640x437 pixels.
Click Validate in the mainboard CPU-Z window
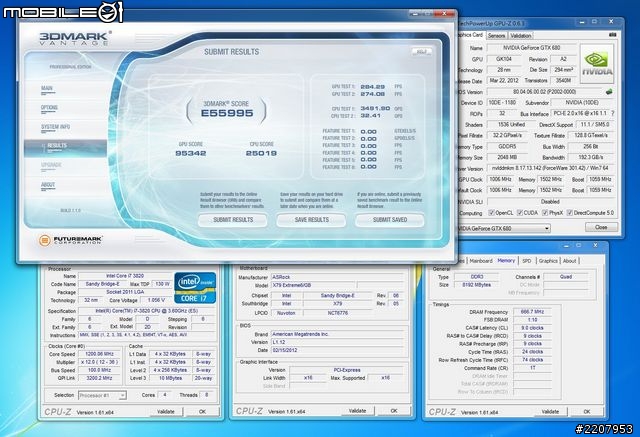tap(358, 411)
